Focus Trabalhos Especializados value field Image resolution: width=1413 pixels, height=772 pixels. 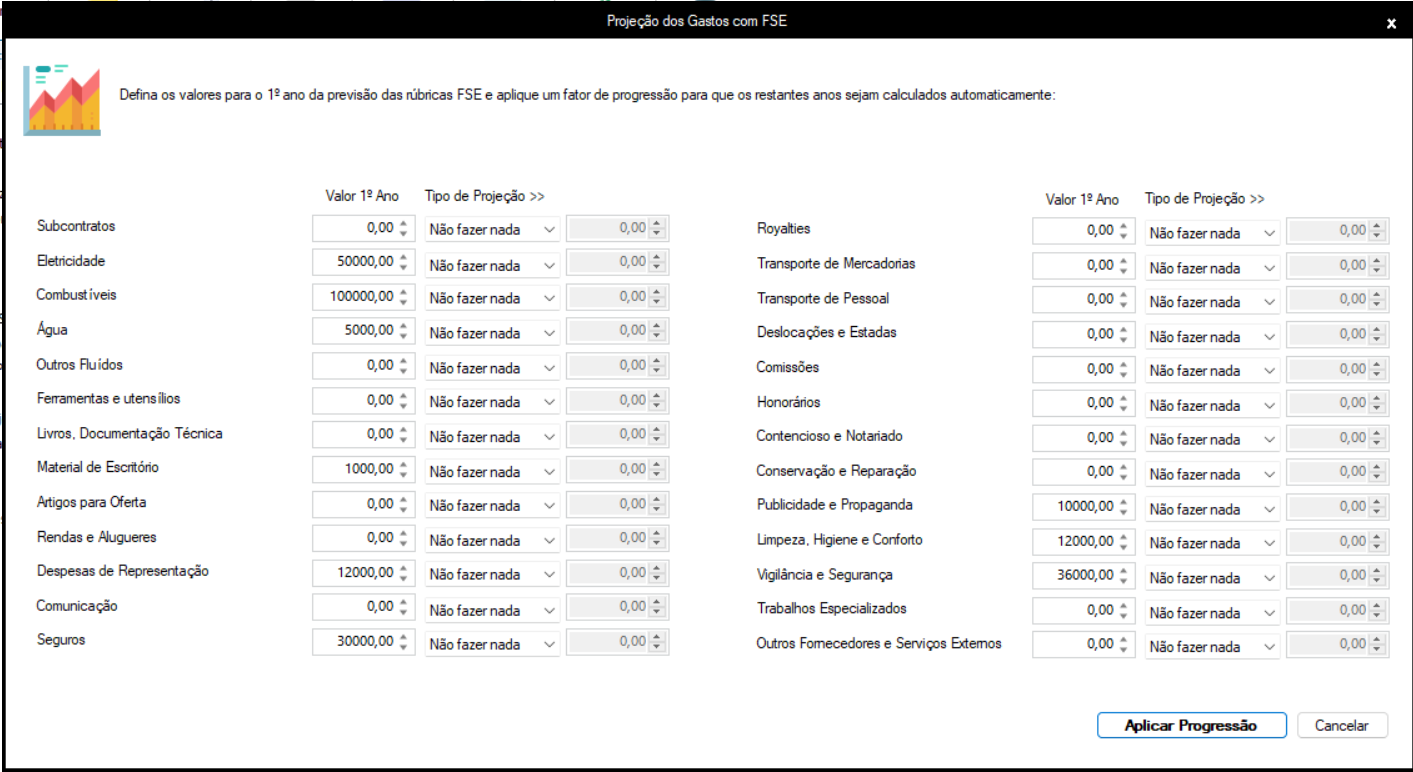(x=1083, y=610)
